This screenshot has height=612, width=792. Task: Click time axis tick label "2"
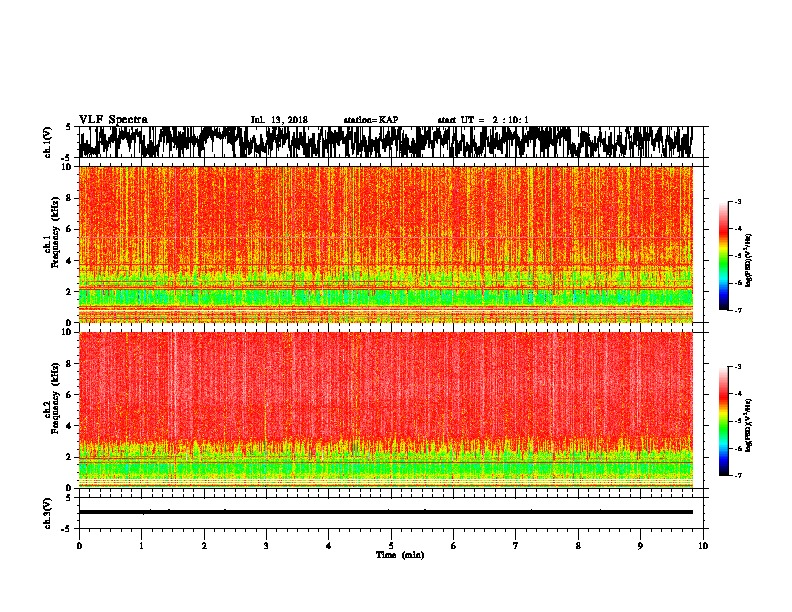coord(204,546)
